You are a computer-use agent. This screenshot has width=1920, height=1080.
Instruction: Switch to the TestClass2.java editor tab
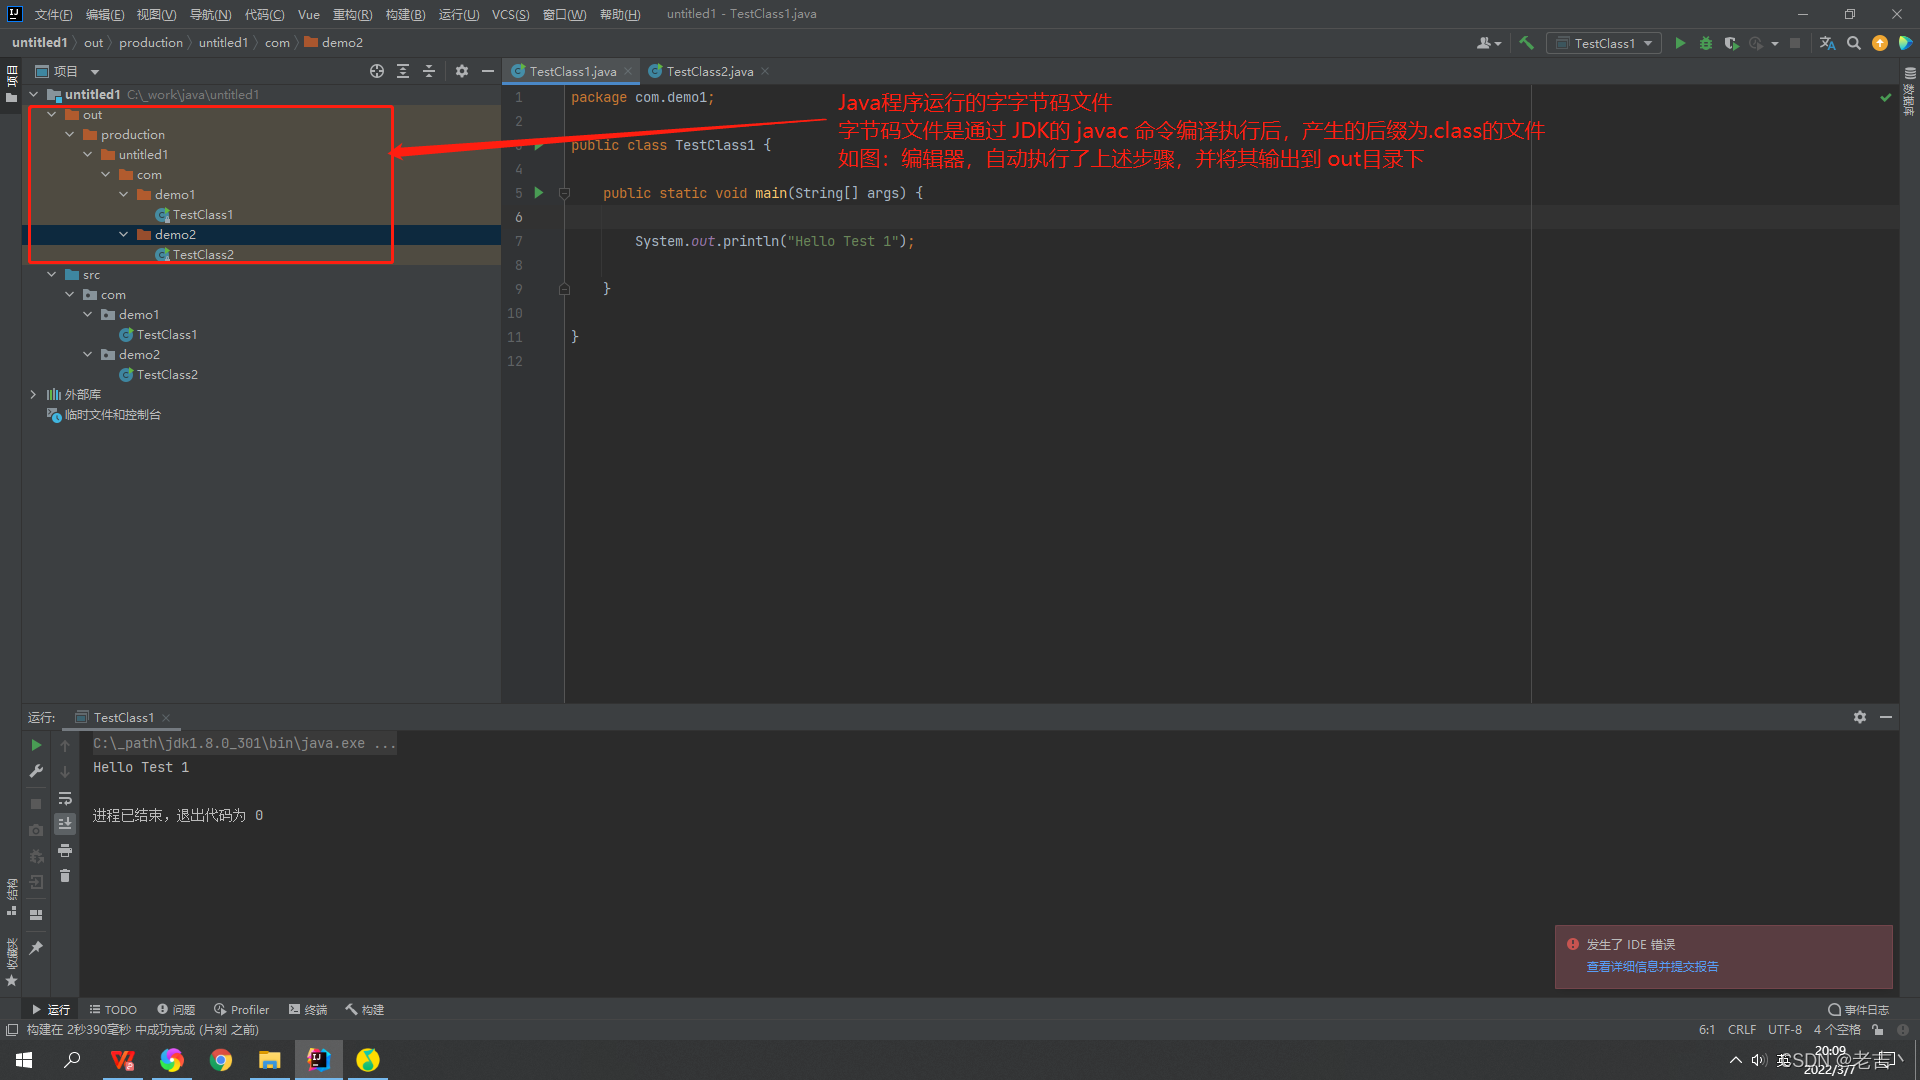coord(709,71)
